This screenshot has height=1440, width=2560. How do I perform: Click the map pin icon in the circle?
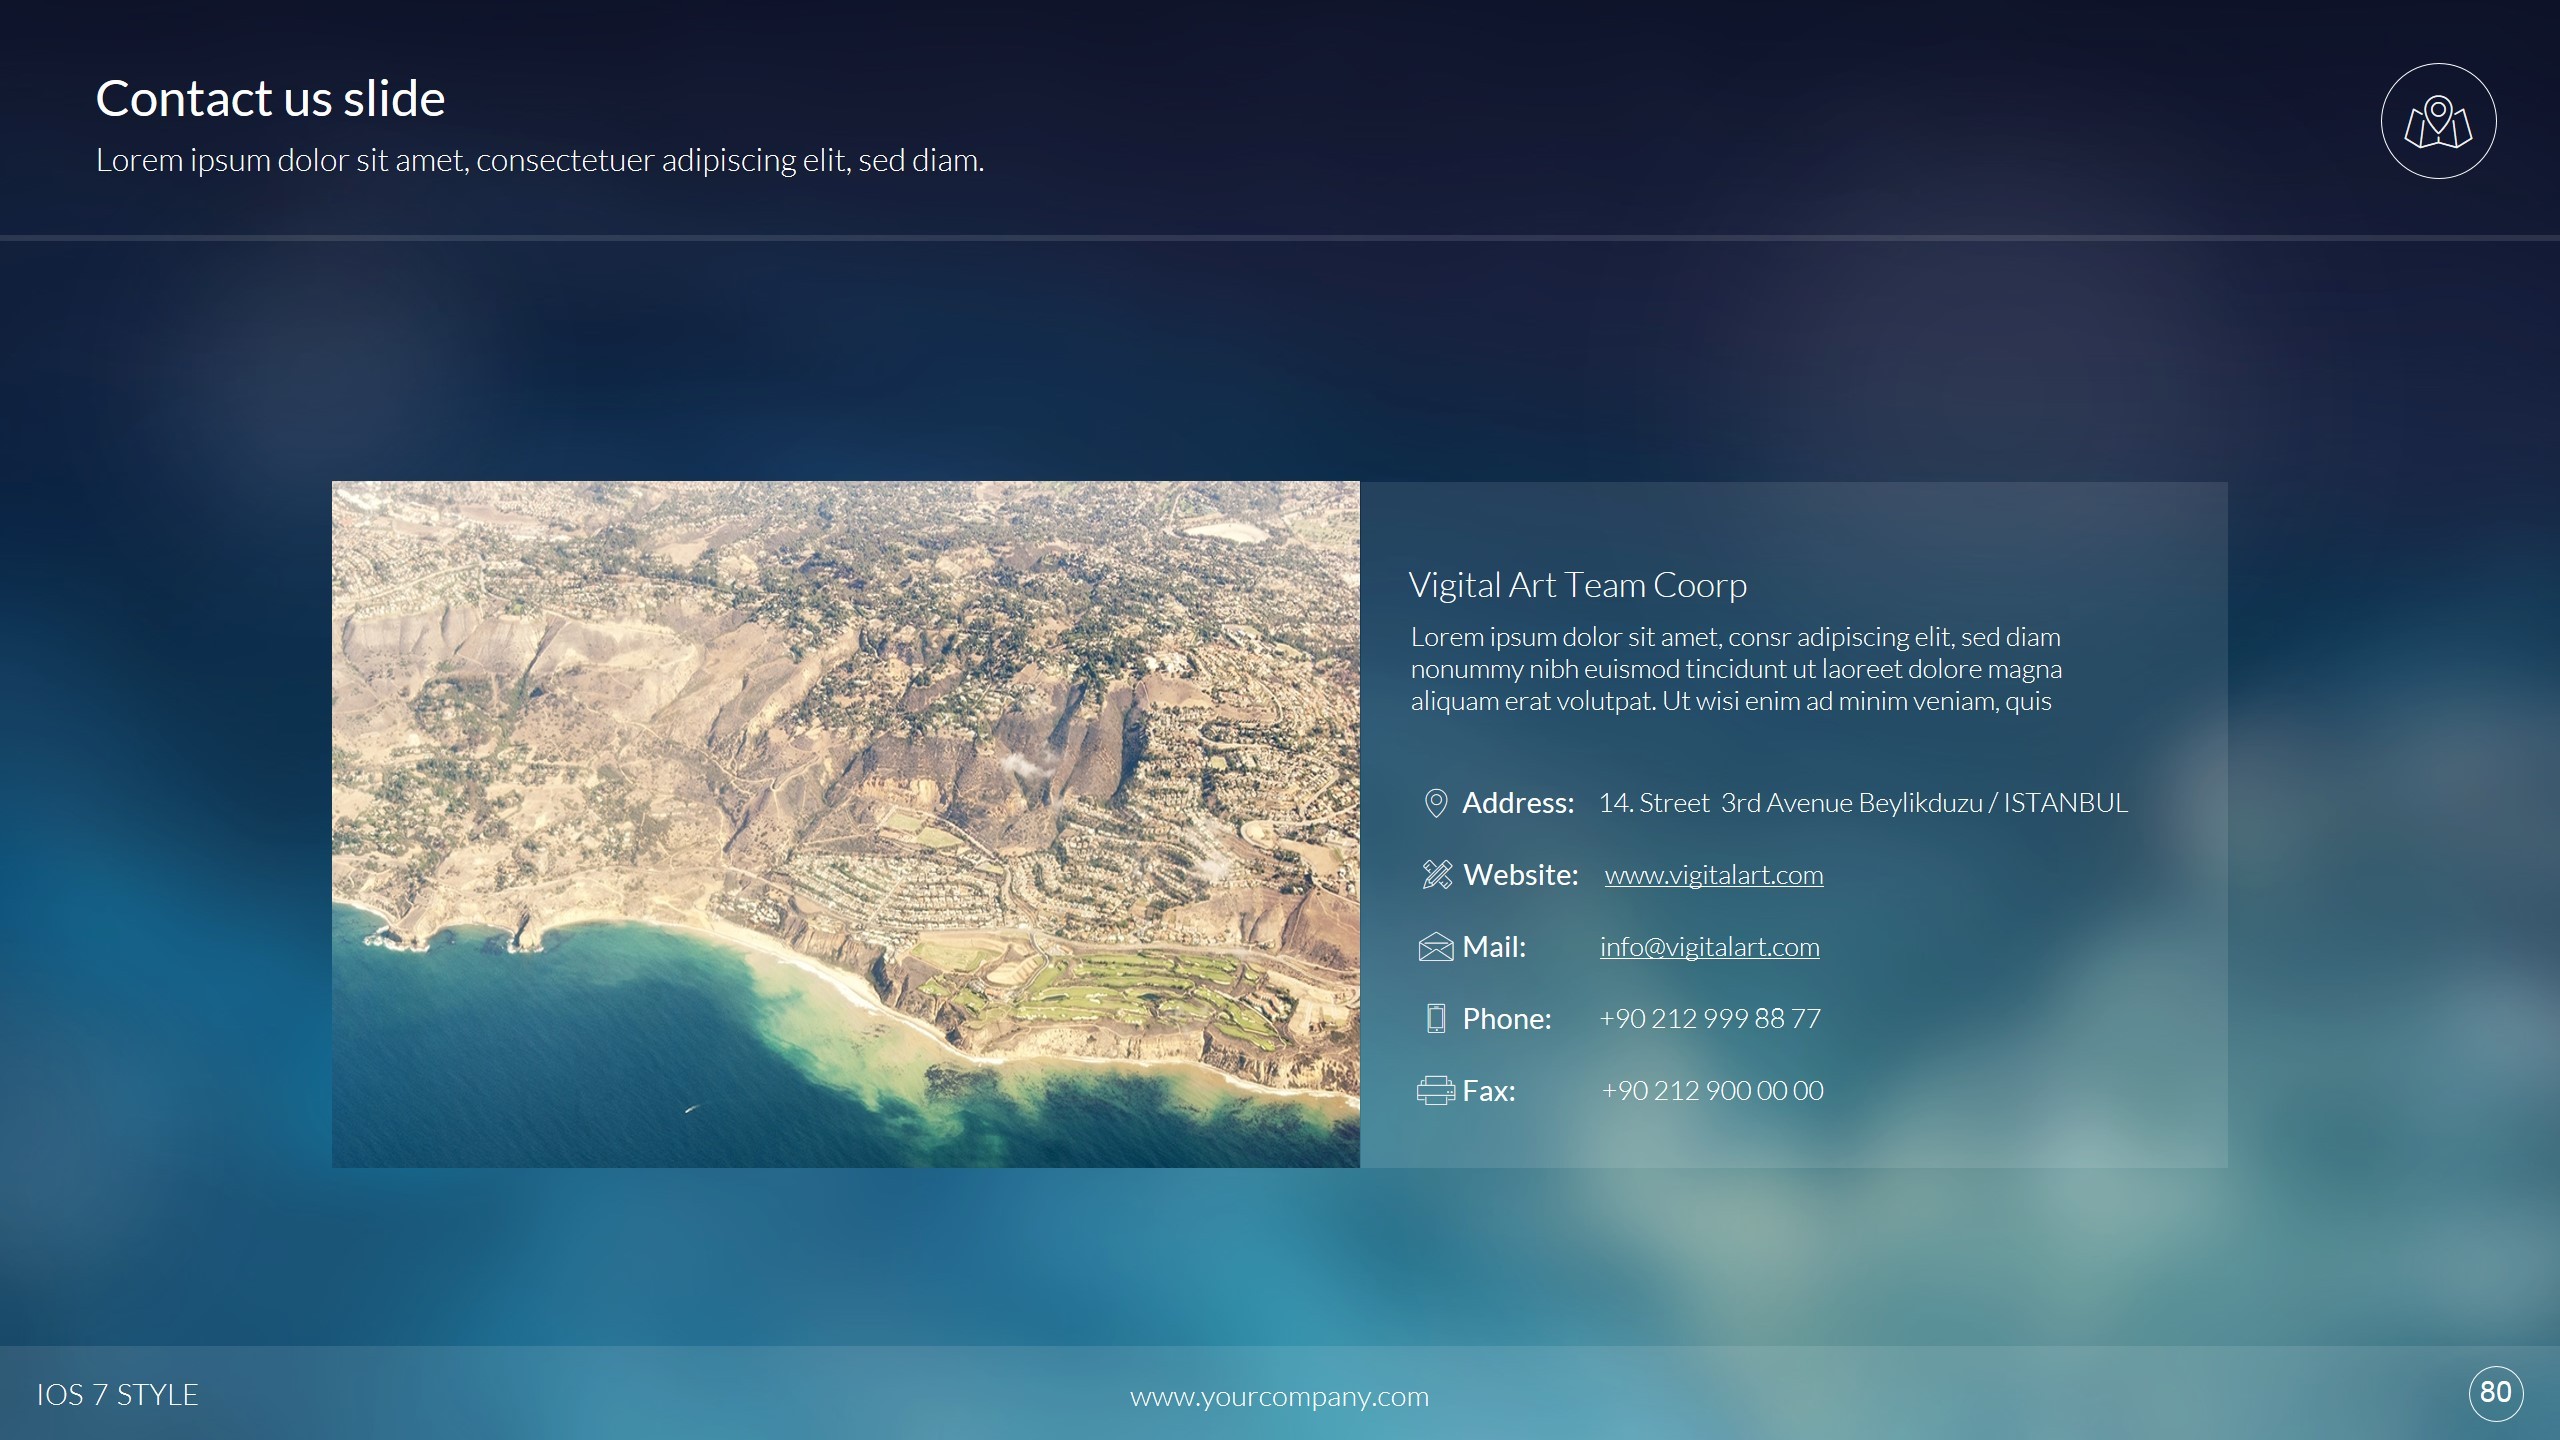click(x=2438, y=122)
